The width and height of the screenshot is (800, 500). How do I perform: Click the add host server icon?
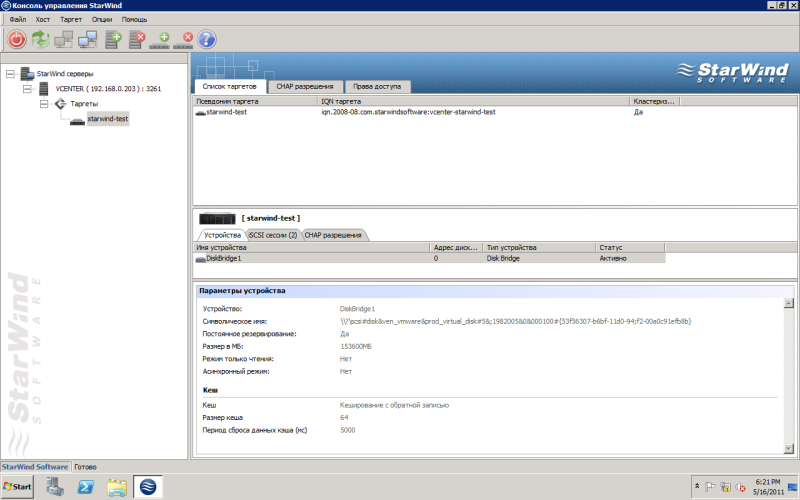tap(113, 39)
